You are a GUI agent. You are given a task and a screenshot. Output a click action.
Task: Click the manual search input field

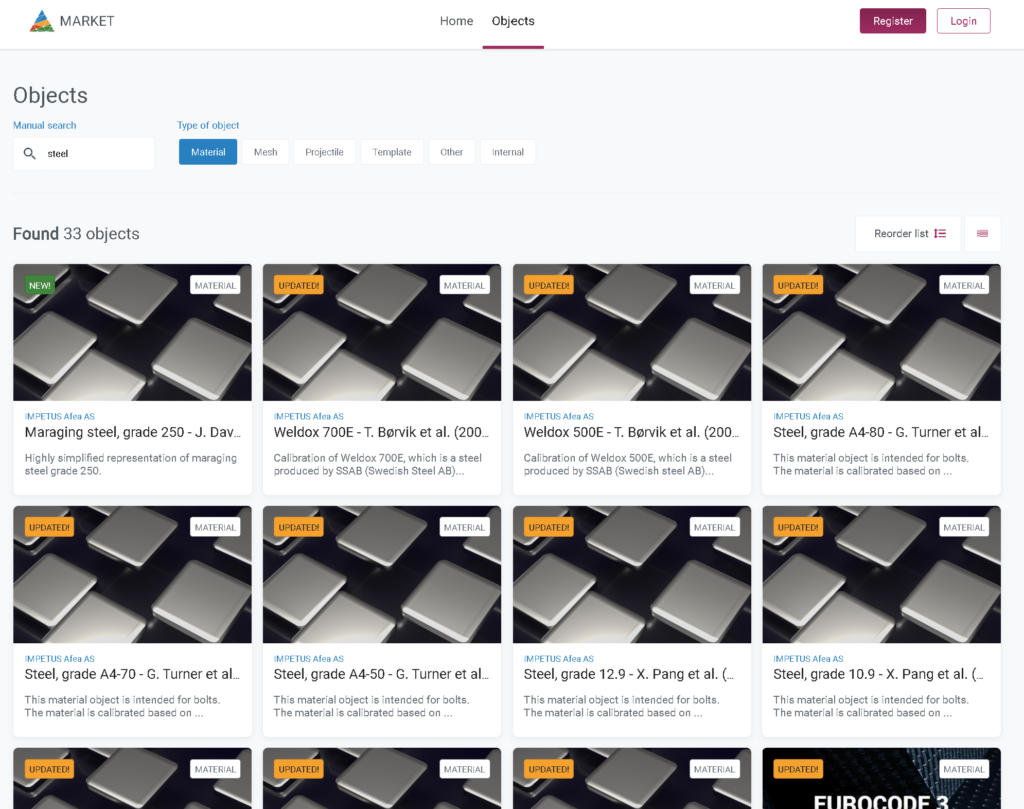click(84, 153)
